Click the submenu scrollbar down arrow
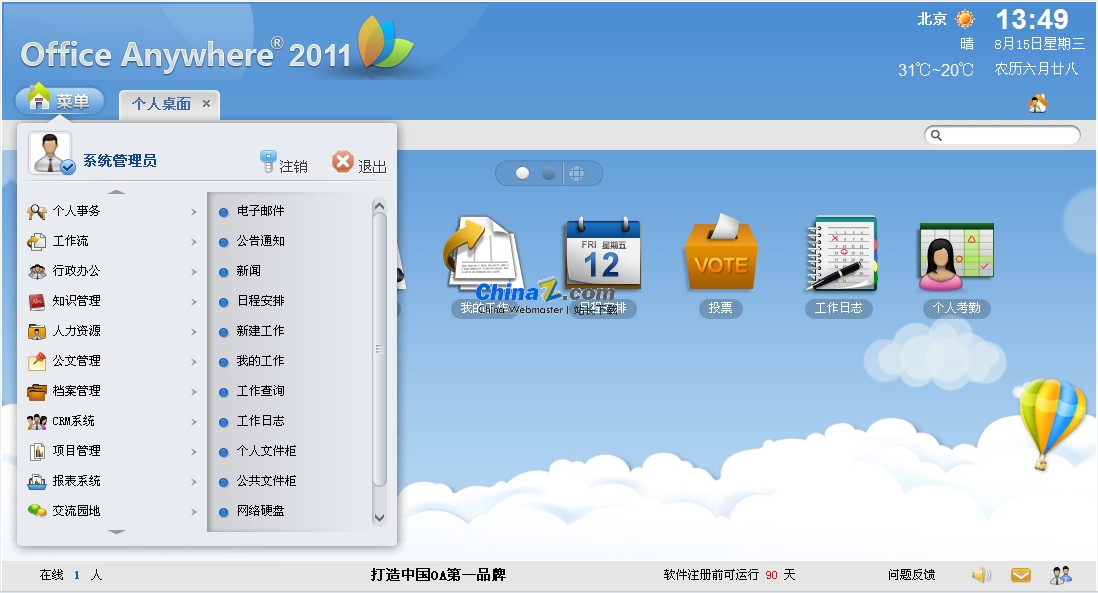This screenshot has width=1098, height=593. [x=379, y=518]
